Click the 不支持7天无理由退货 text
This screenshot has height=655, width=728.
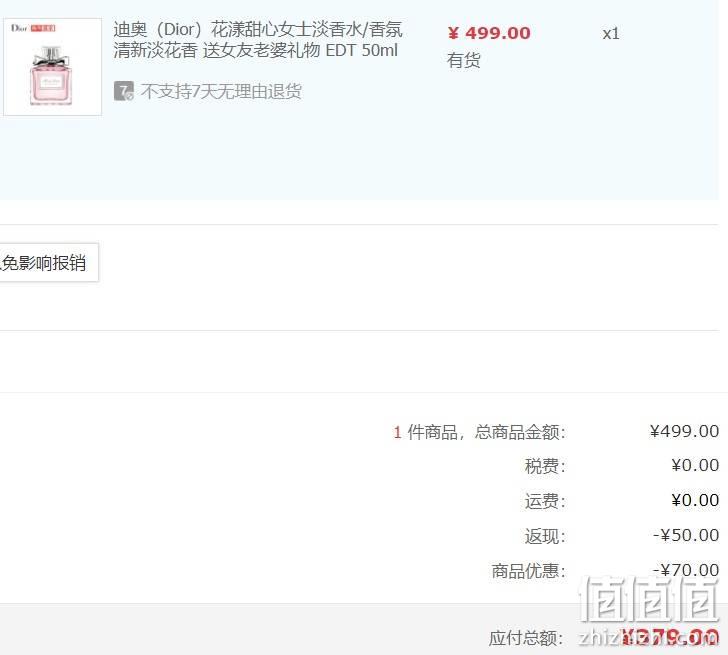pyautogui.click(x=221, y=91)
